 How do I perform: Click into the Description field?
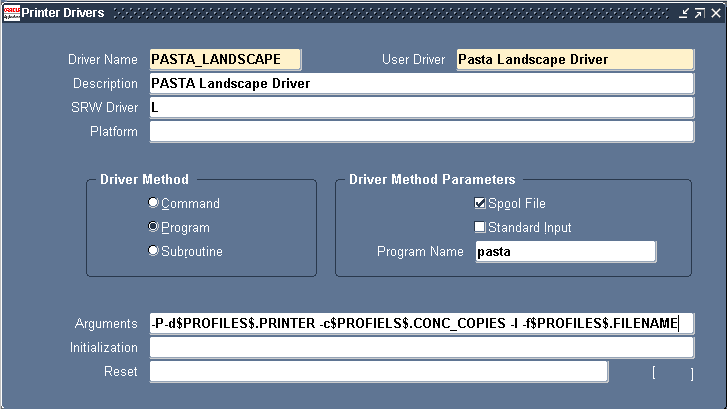pyautogui.click(x=421, y=83)
